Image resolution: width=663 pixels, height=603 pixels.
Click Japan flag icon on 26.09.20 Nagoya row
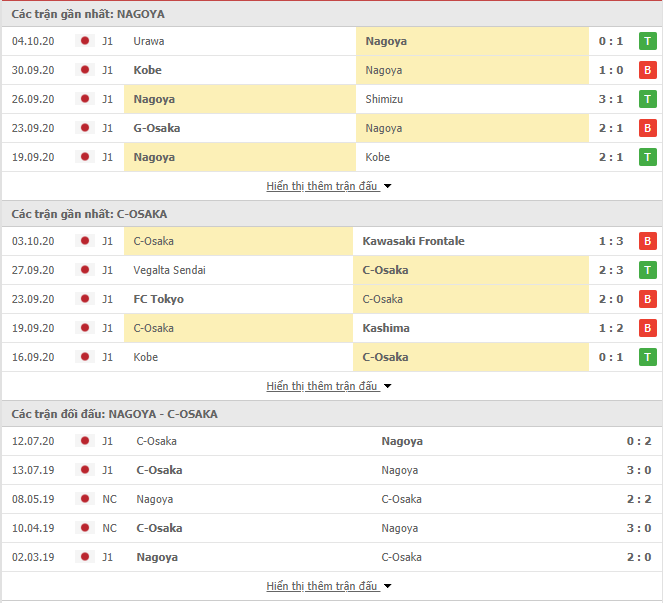tap(85, 99)
